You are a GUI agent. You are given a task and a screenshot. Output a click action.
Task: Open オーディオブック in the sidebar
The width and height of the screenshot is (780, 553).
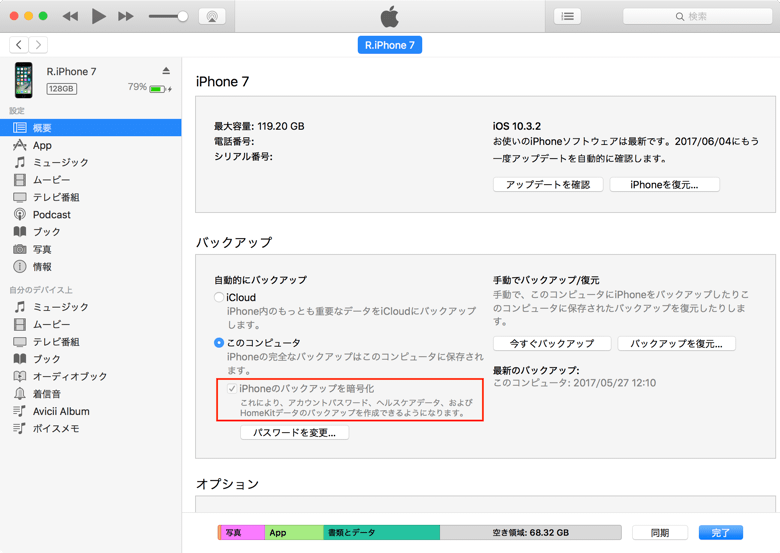point(91,376)
